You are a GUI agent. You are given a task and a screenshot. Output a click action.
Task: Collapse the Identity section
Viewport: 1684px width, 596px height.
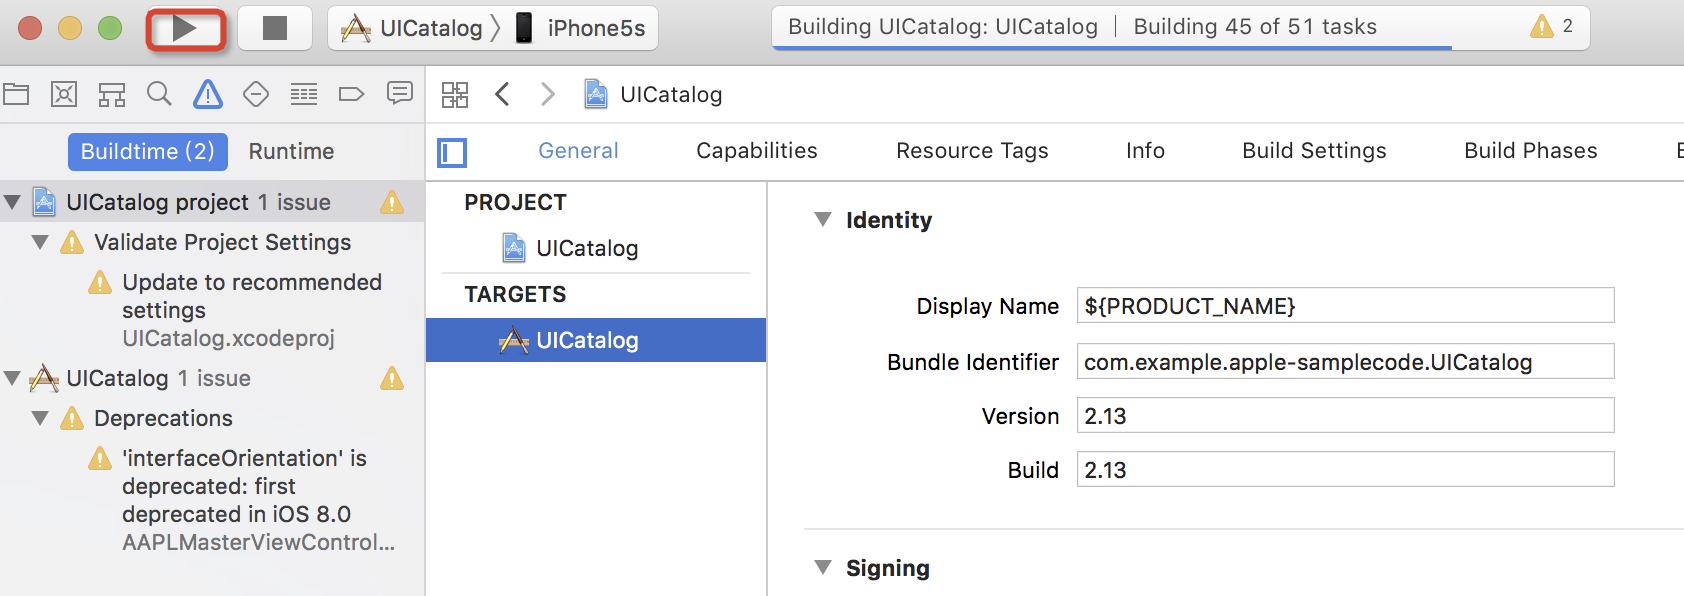coord(823,220)
